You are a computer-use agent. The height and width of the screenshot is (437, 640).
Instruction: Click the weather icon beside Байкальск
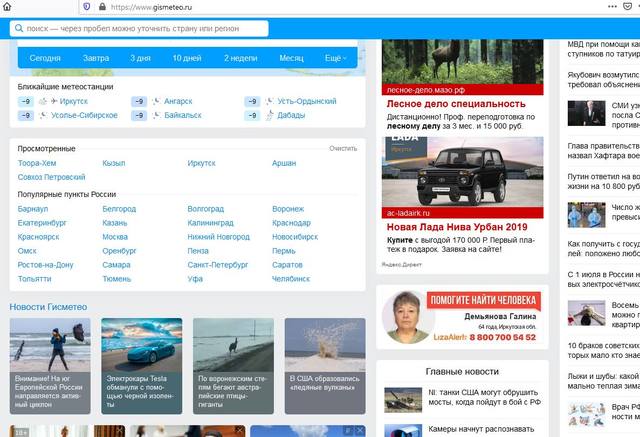click(x=156, y=115)
